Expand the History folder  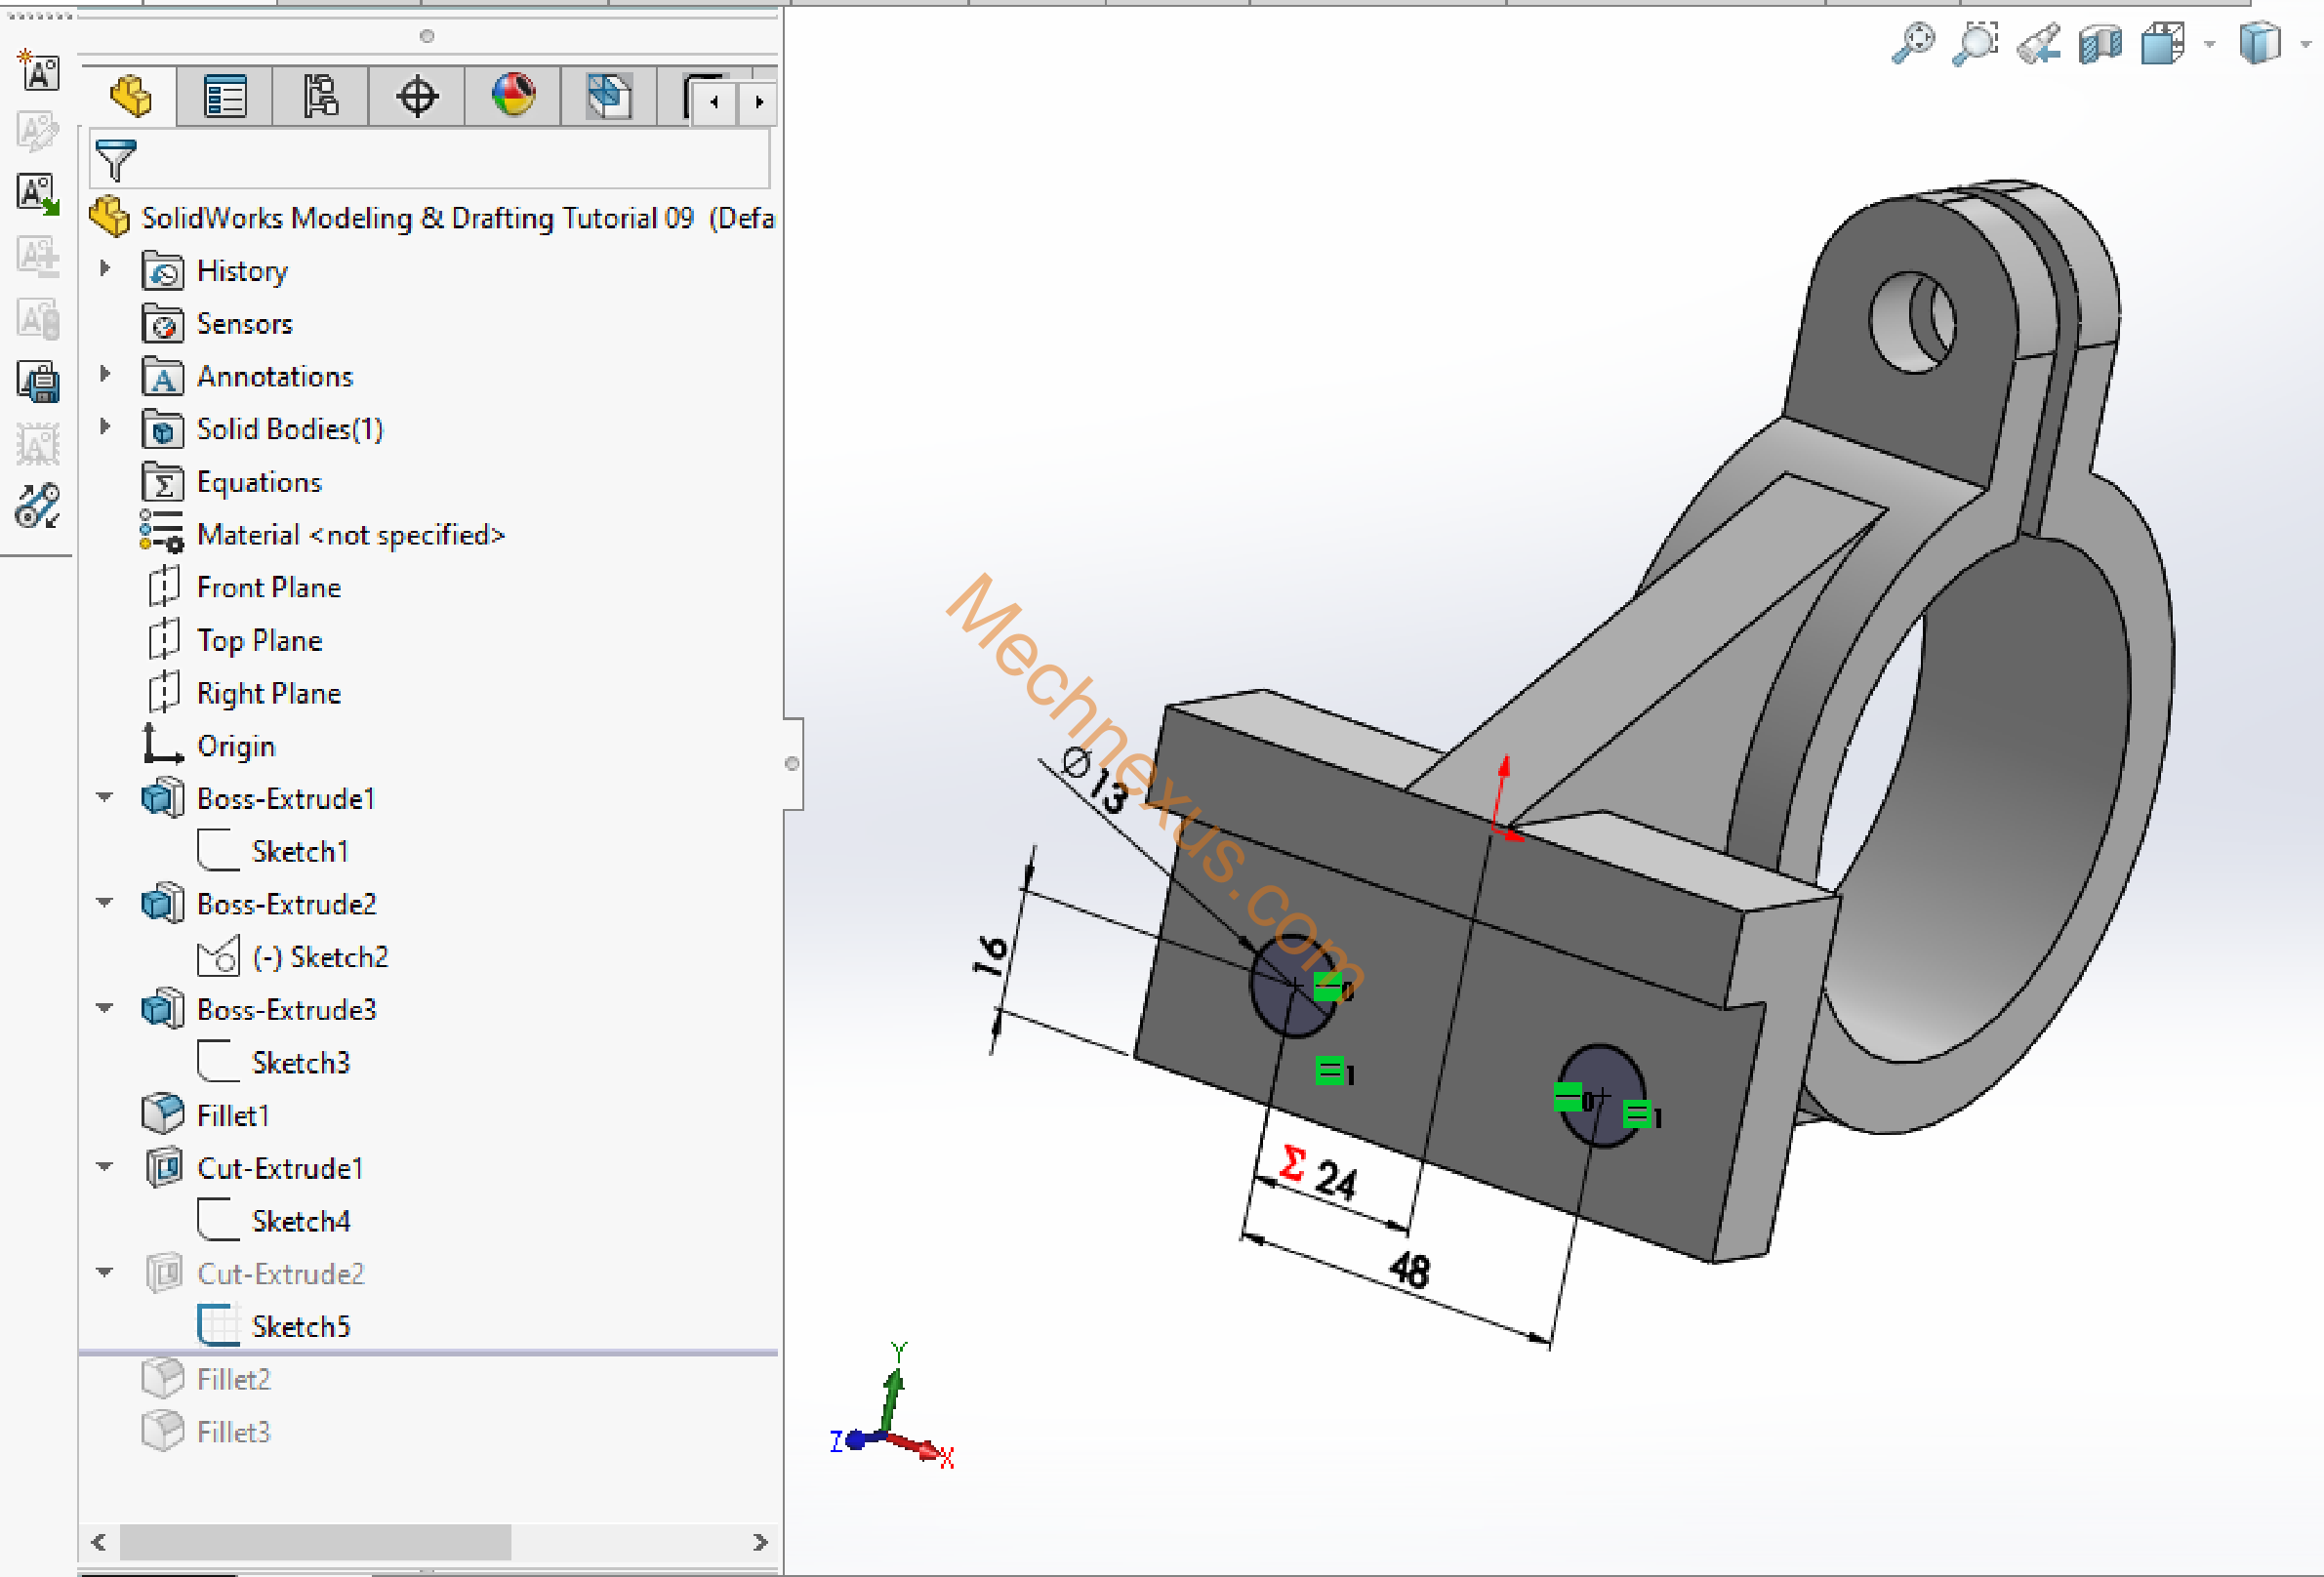pos(105,269)
